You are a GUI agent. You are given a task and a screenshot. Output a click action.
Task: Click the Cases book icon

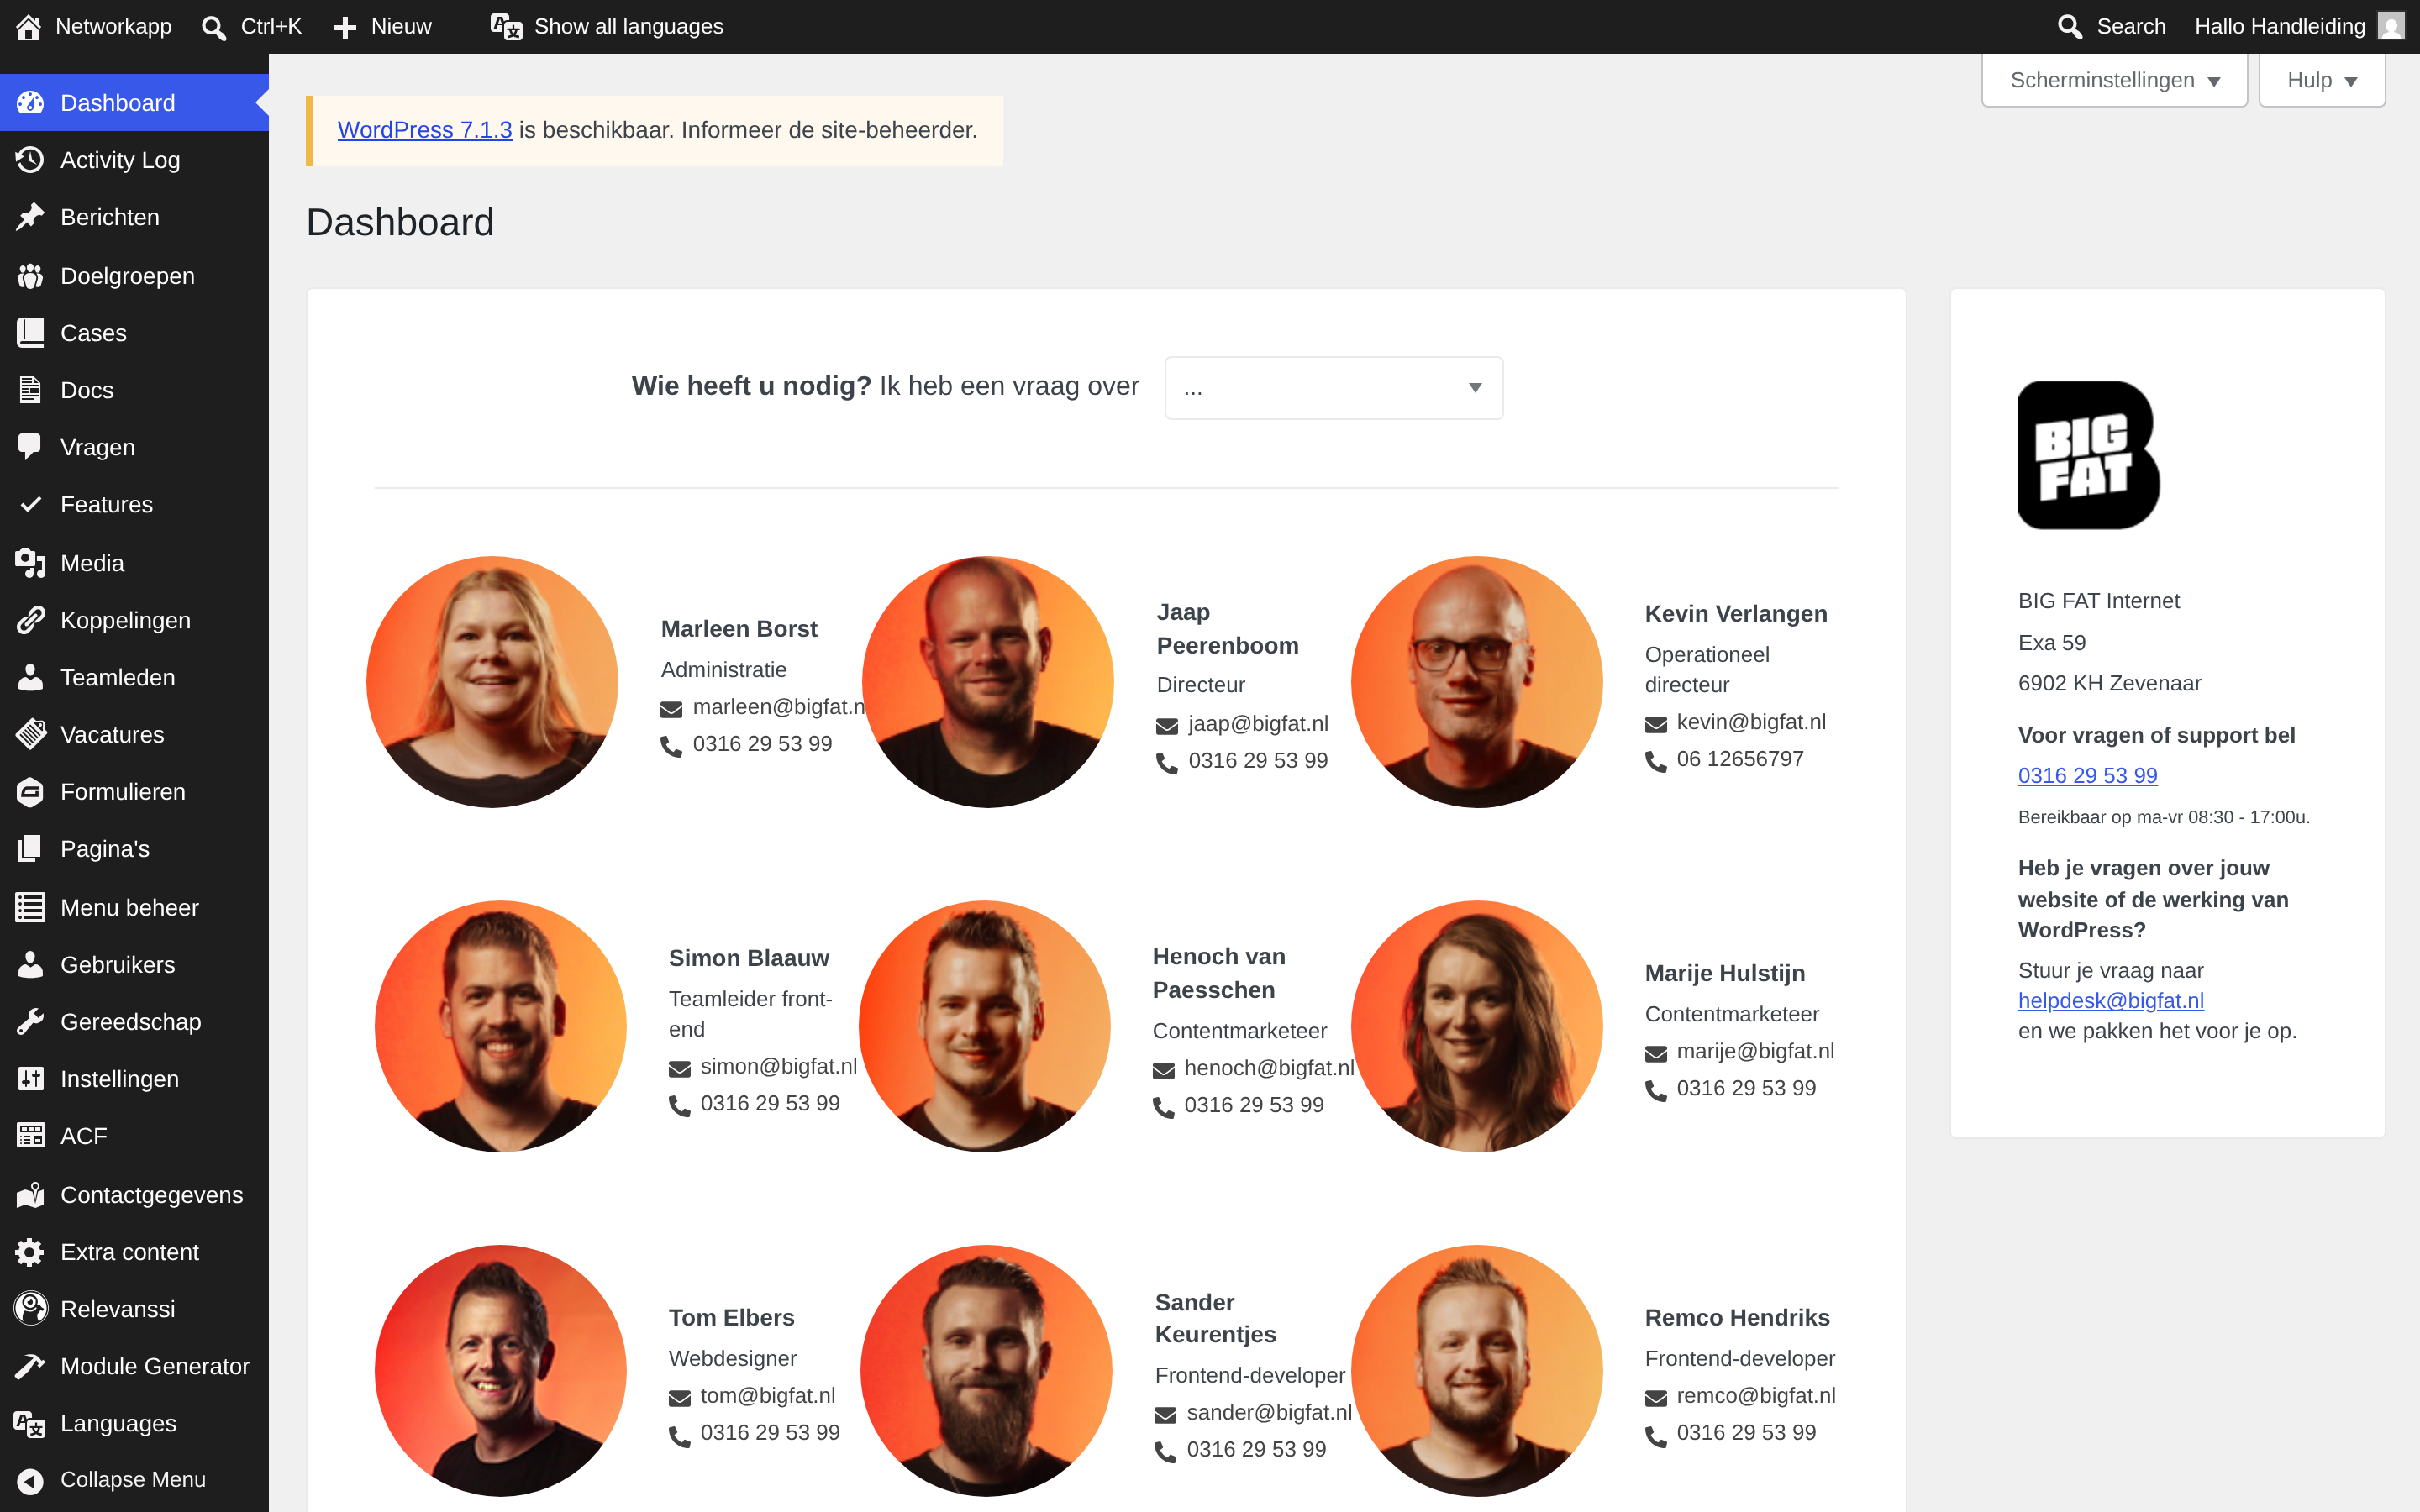(30, 333)
